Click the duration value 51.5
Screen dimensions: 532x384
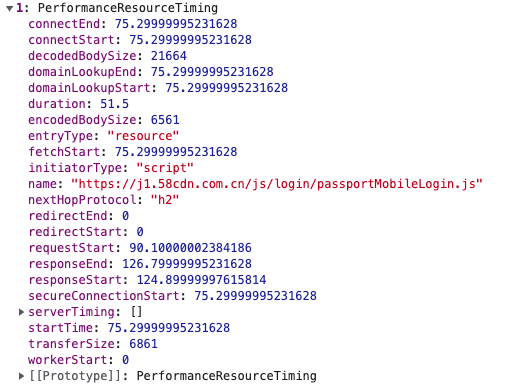[114, 104]
